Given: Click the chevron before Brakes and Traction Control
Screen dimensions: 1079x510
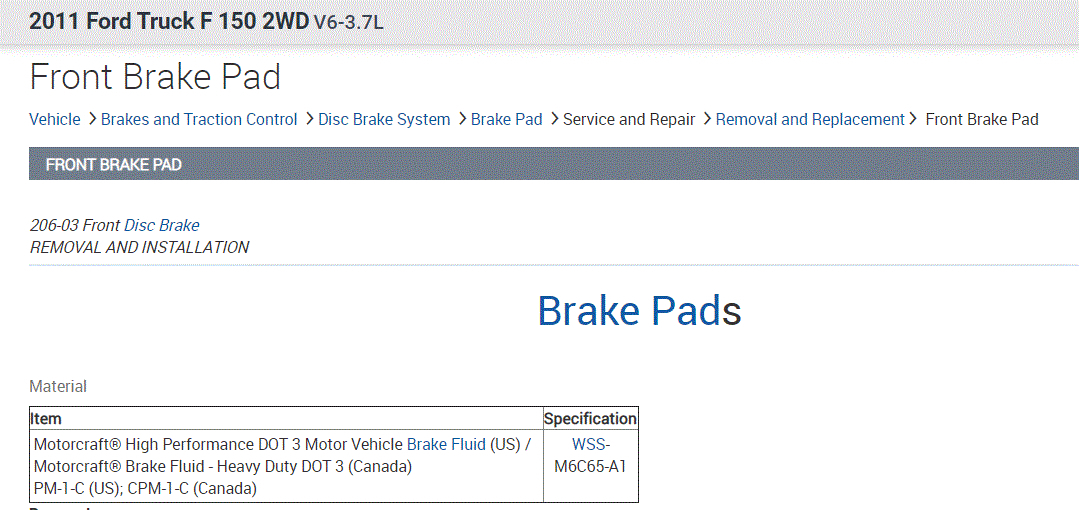Looking at the screenshot, I should 92,120.
